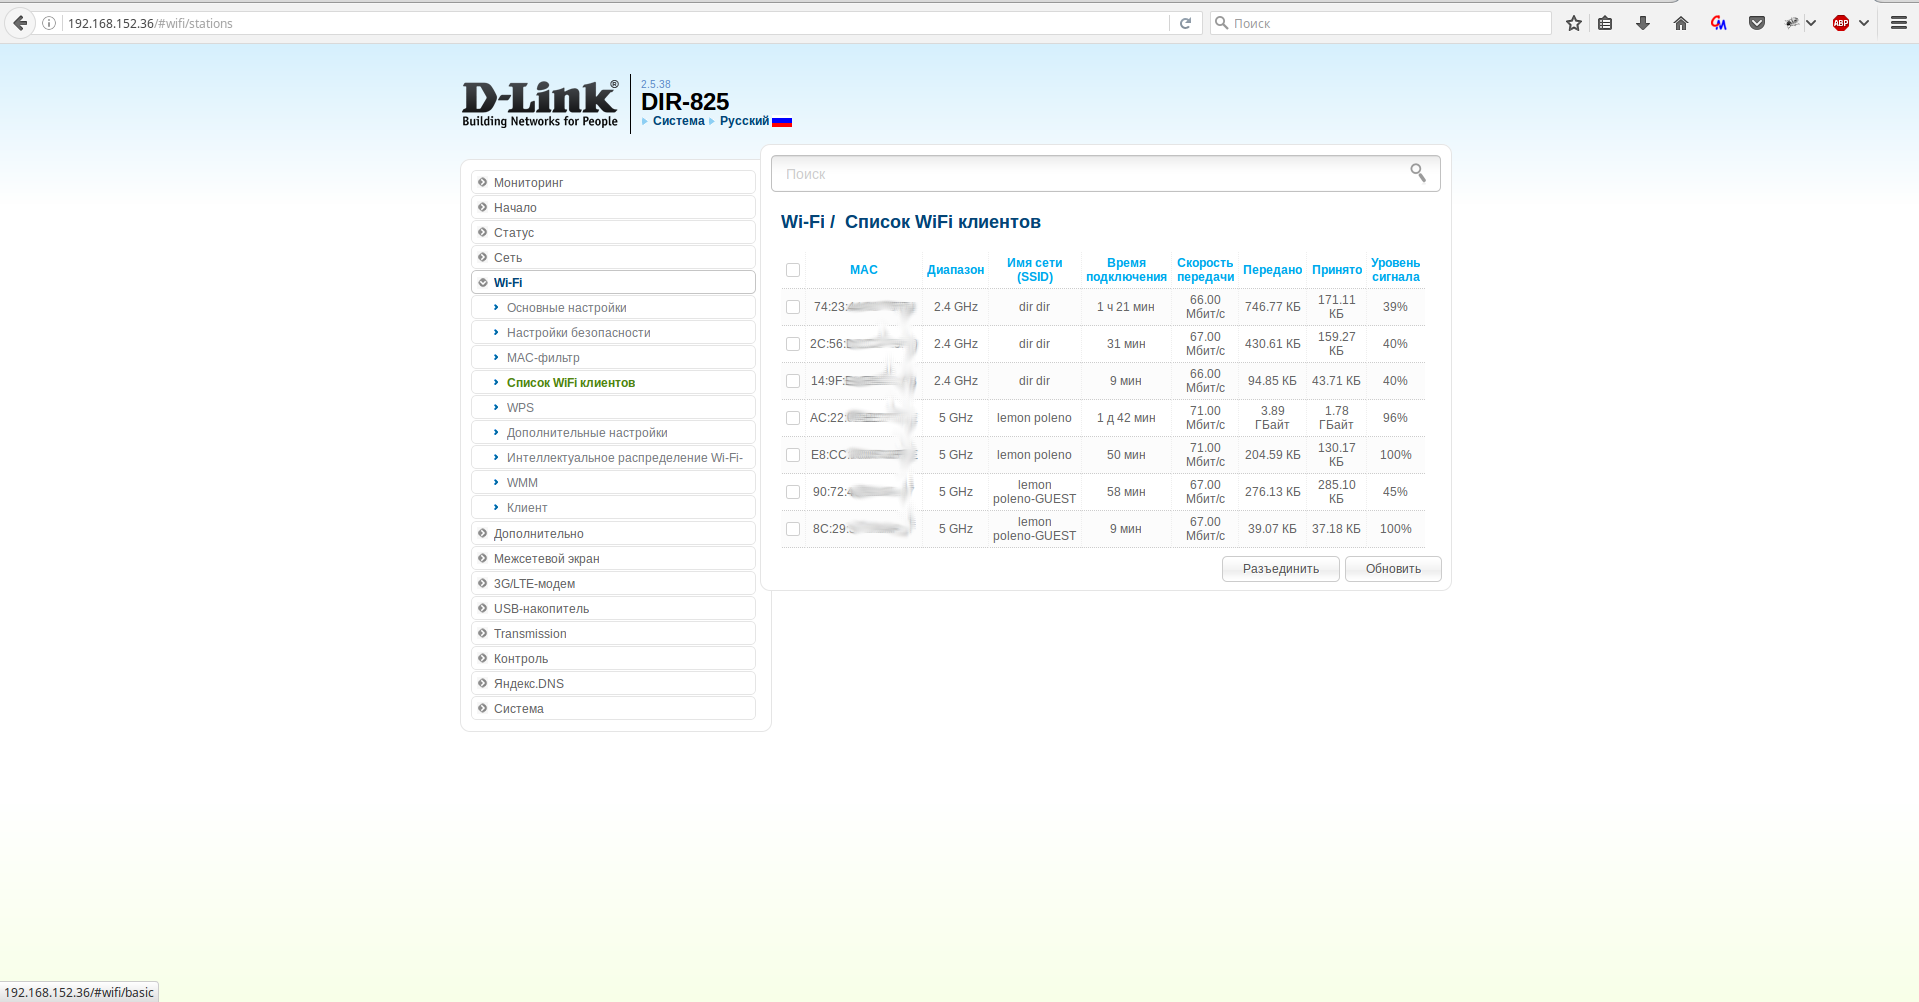Save the page to Pocket
The height and width of the screenshot is (1002, 1919).
point(1757,23)
